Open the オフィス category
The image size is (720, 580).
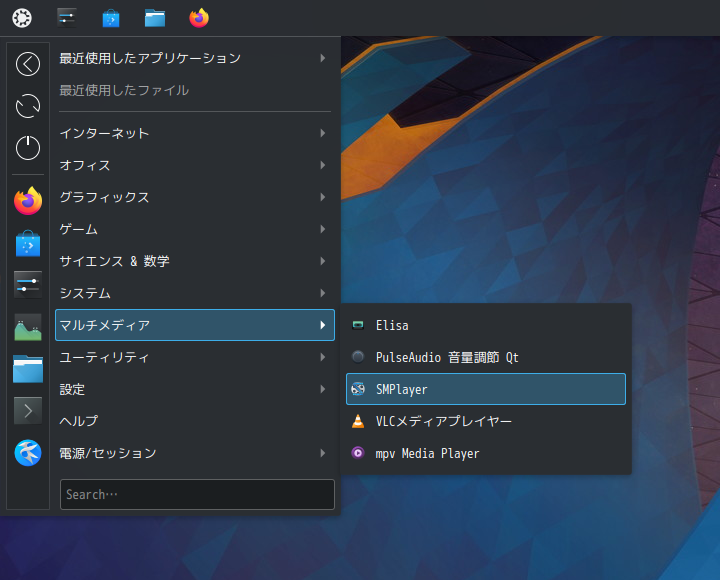tap(195, 165)
